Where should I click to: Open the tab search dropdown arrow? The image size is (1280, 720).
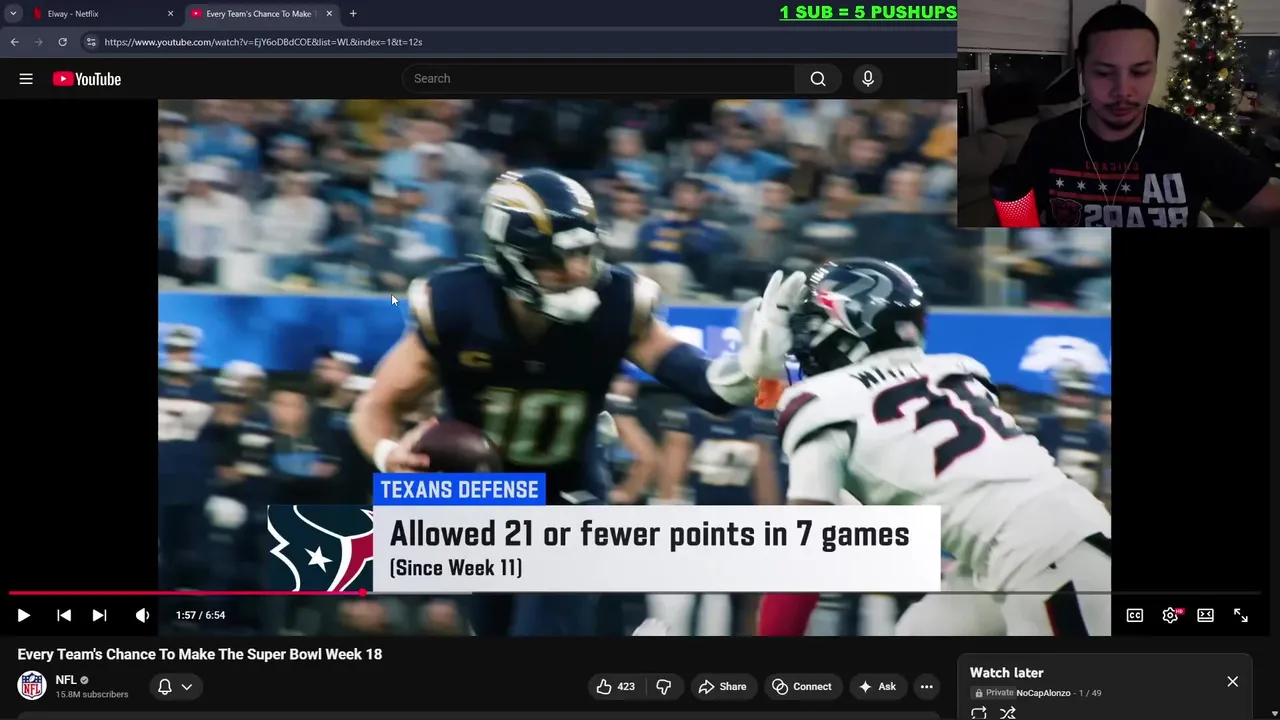(13, 14)
